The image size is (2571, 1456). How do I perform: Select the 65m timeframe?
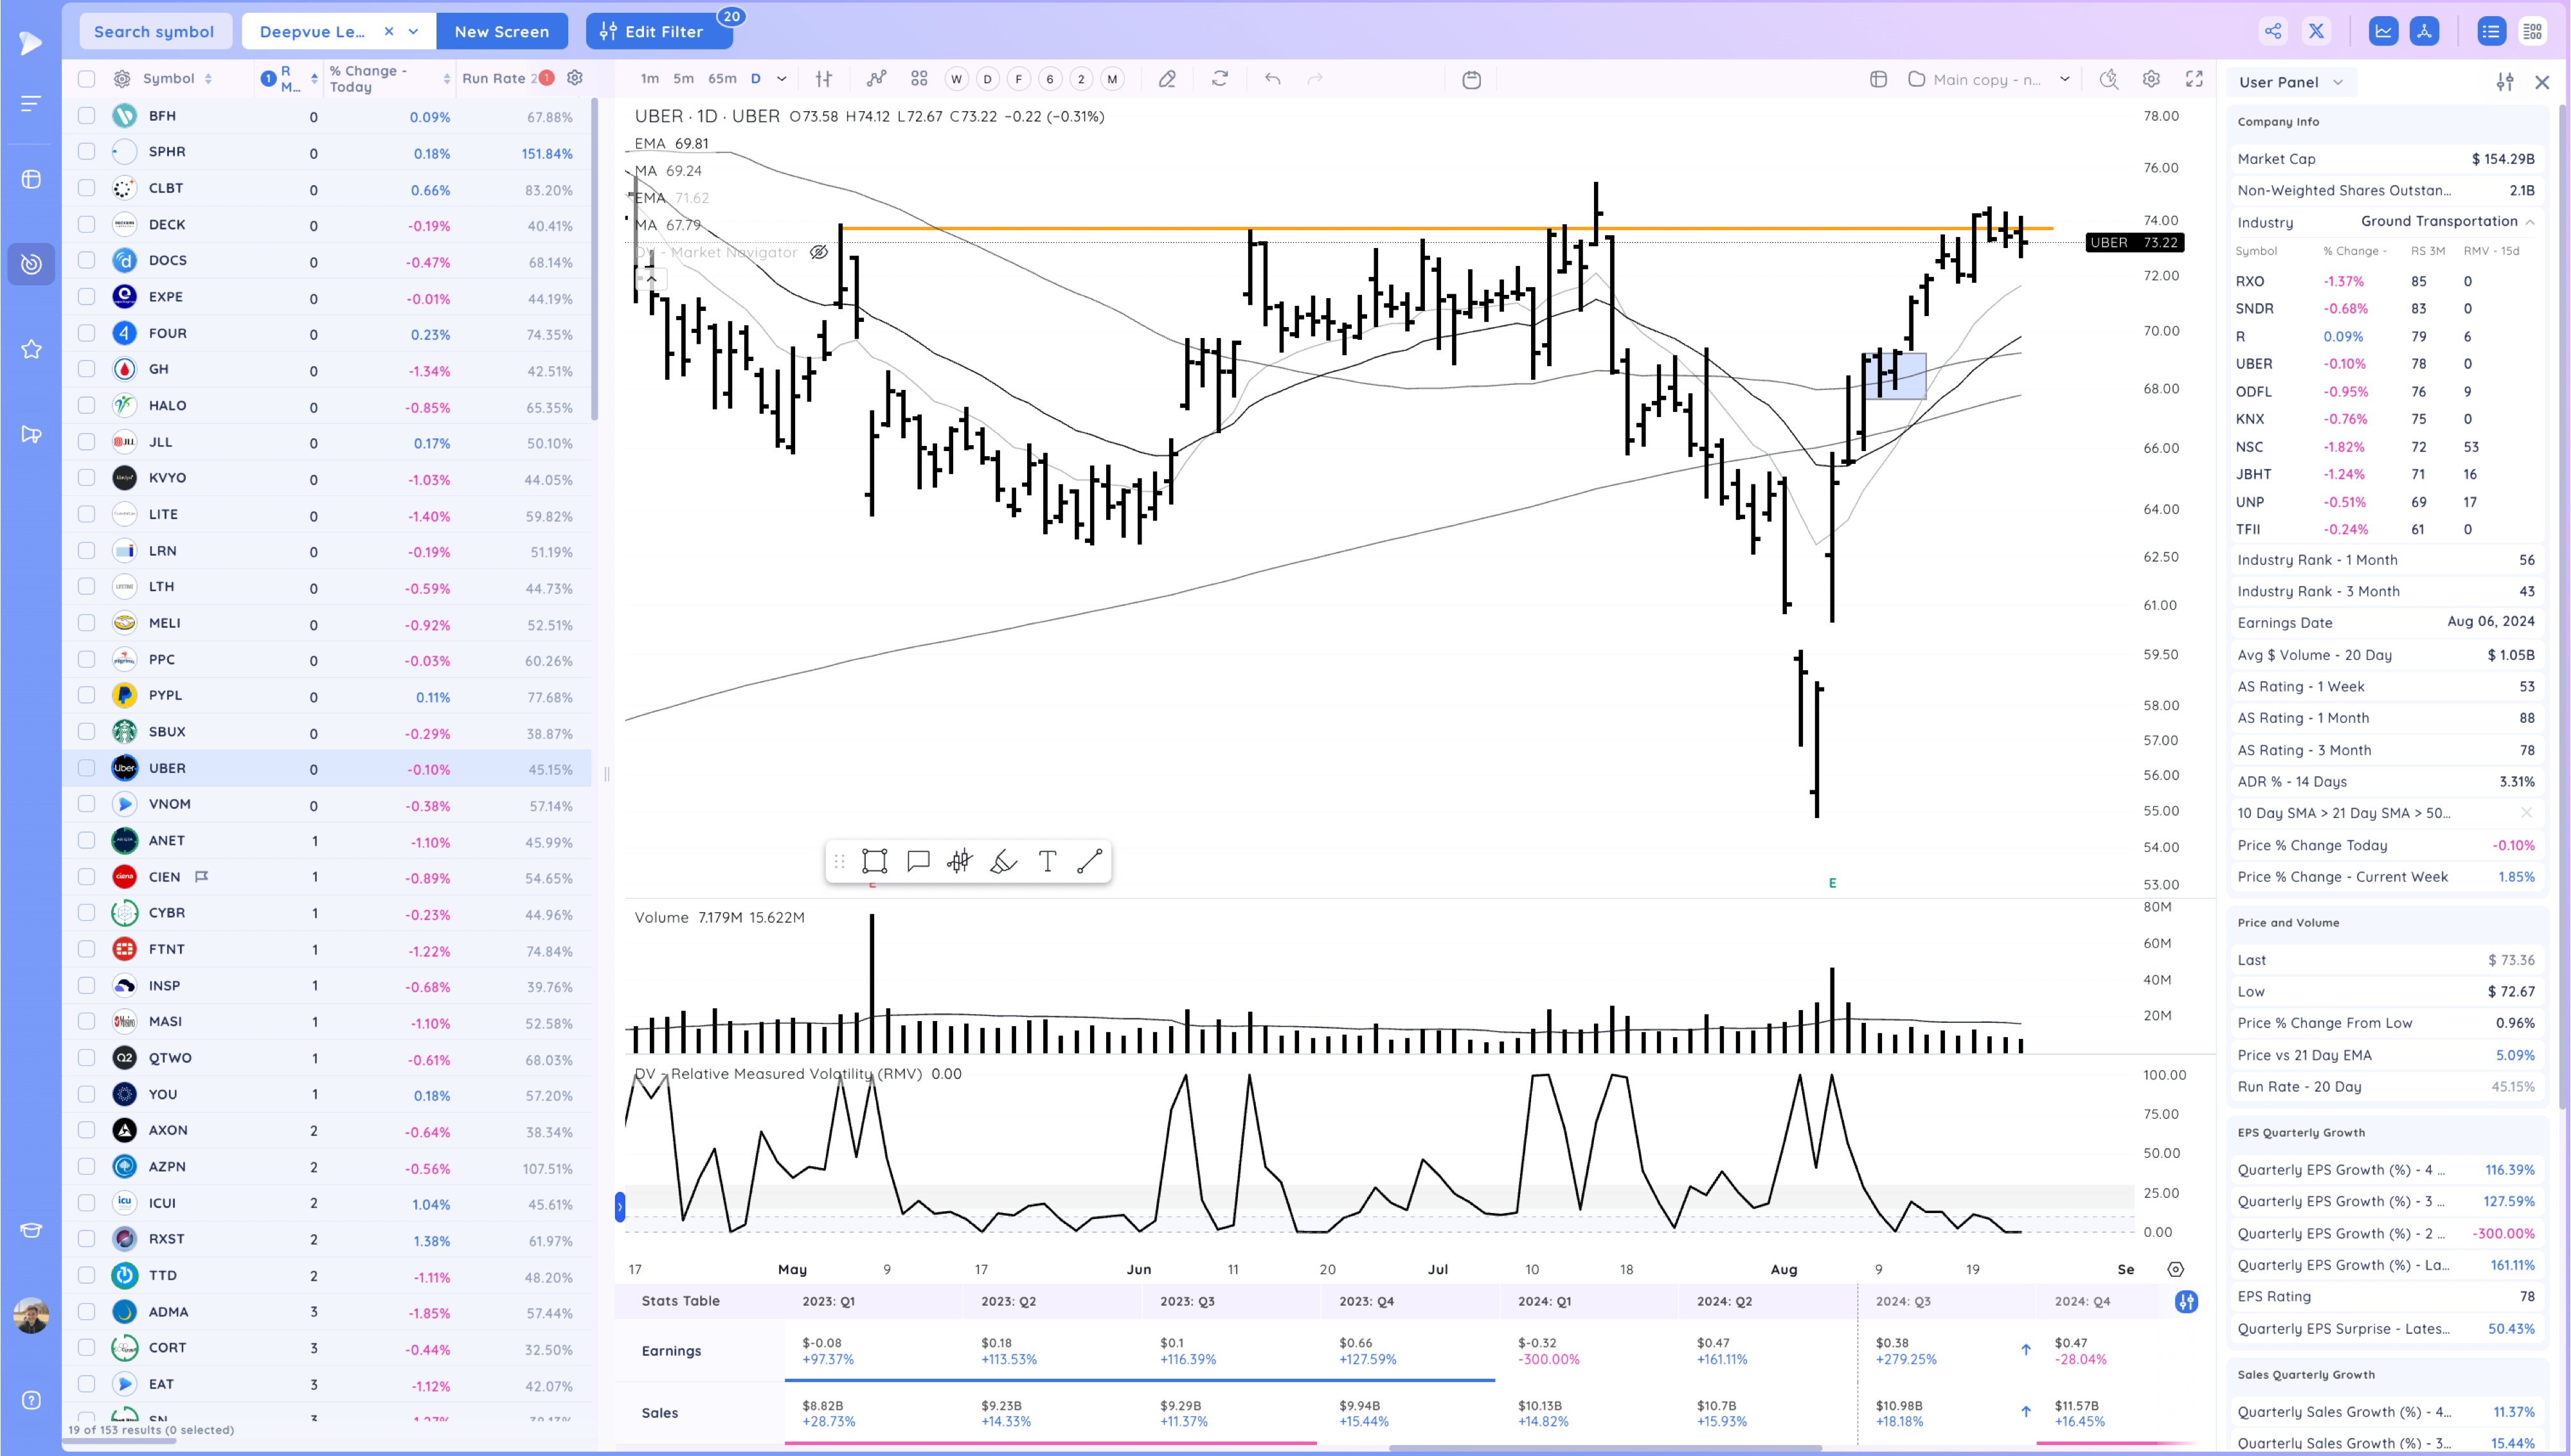722,79
